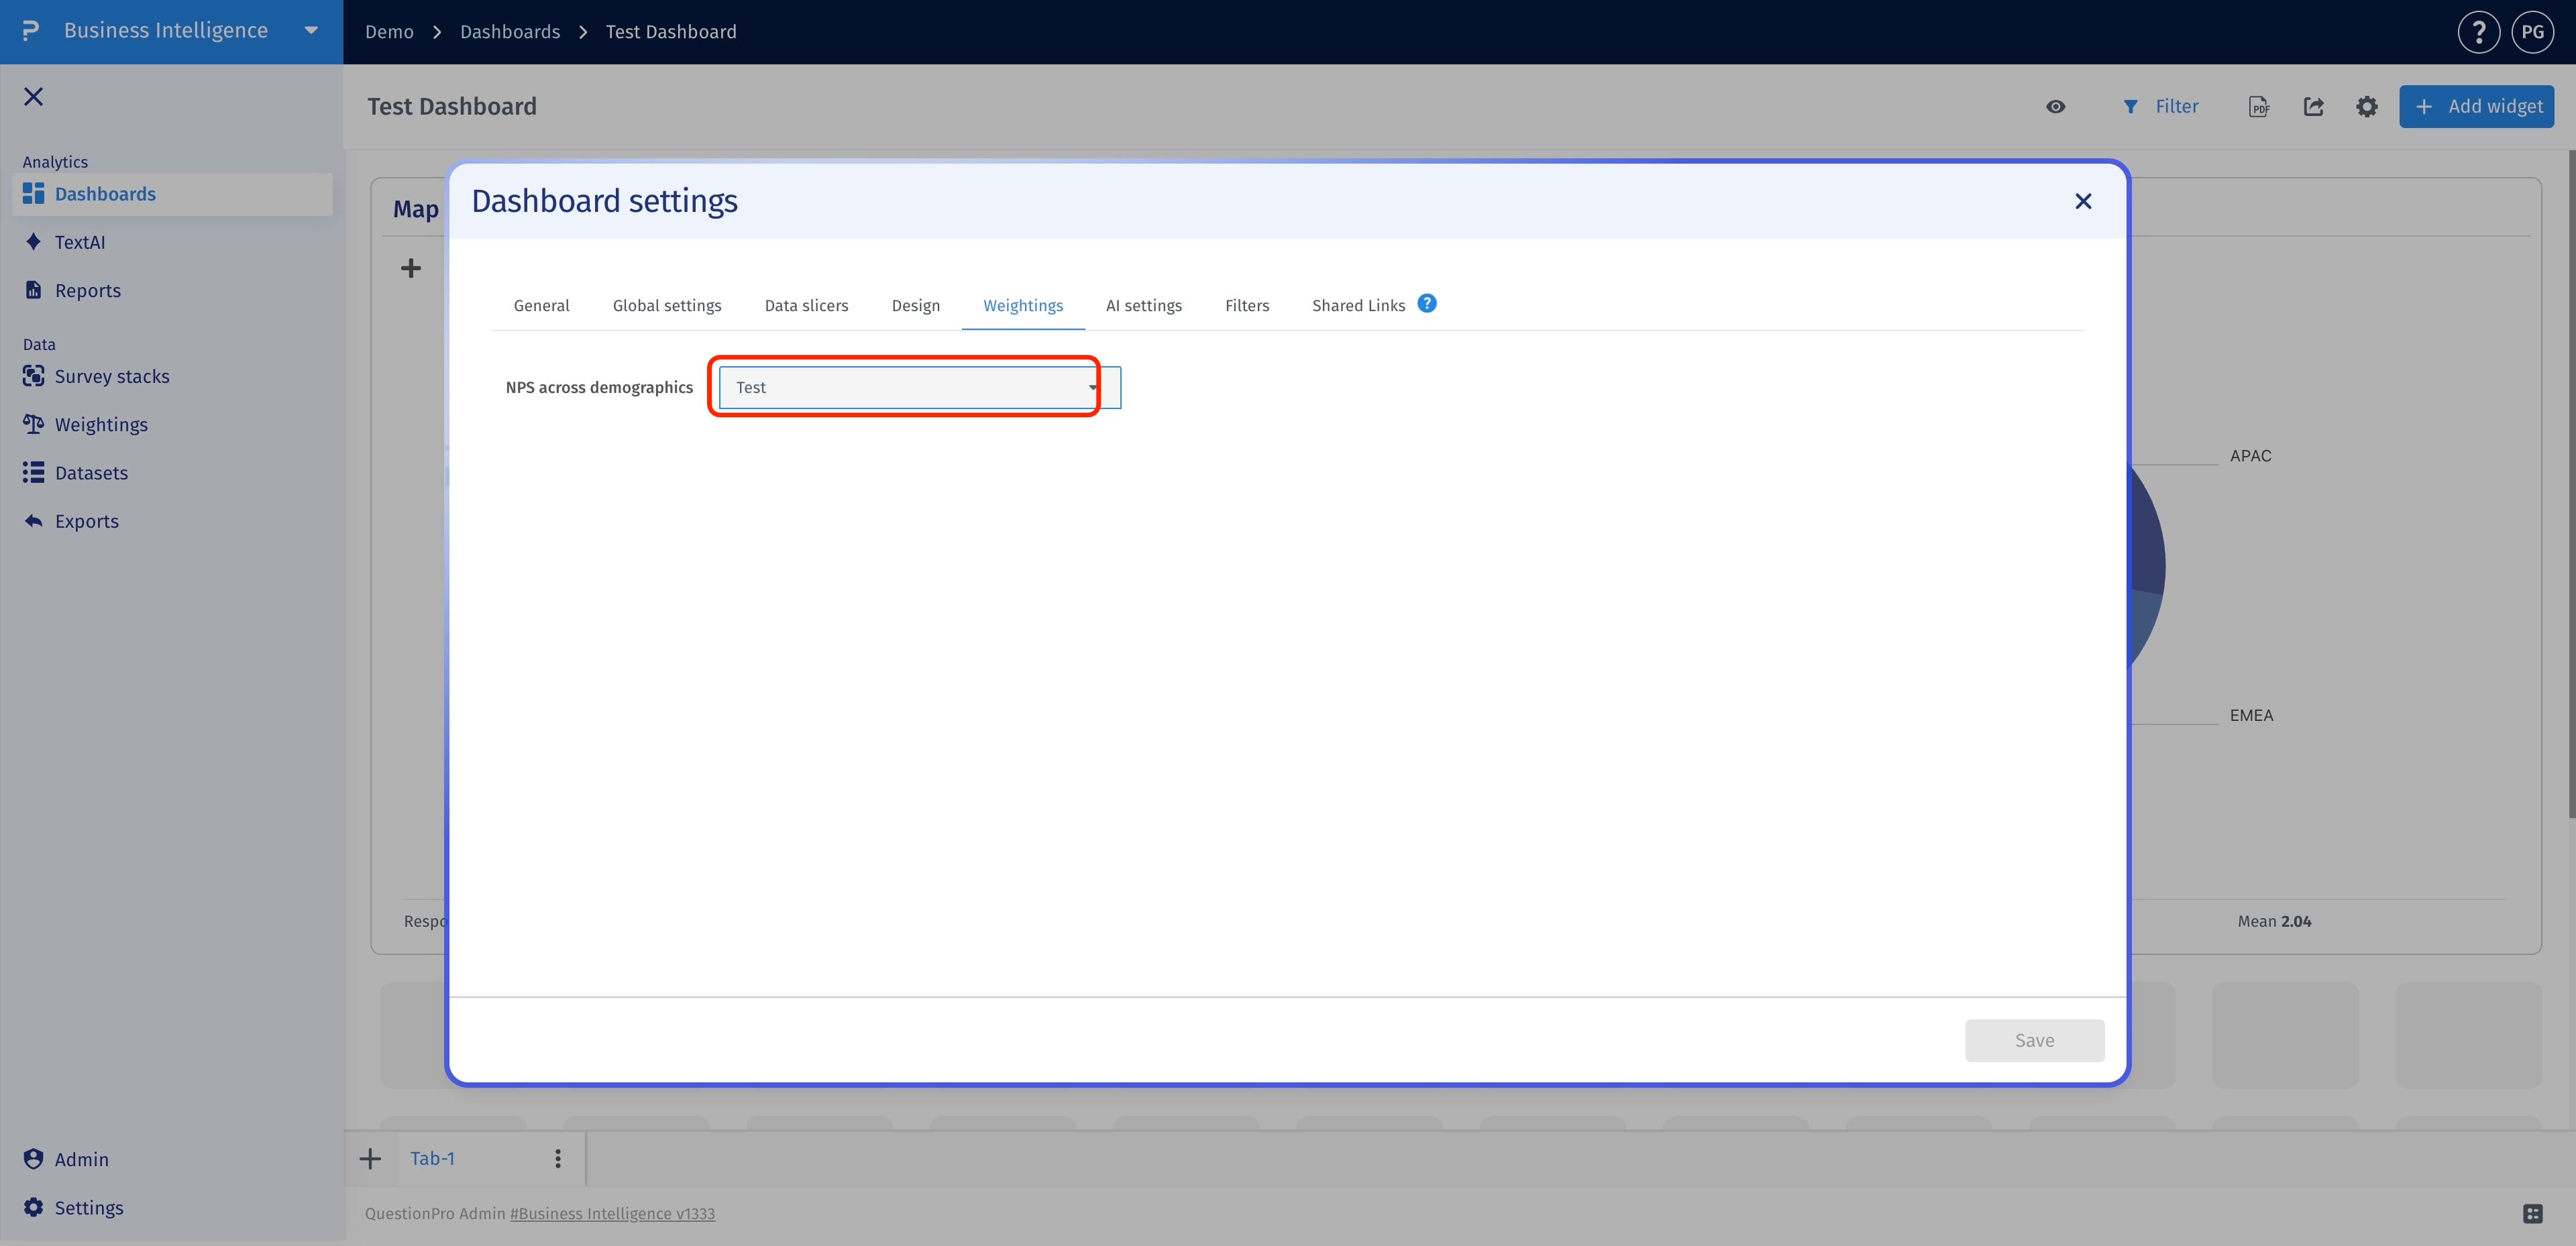The height and width of the screenshot is (1246, 2576).
Task: Open the Data slicers tab
Action: click(x=806, y=305)
